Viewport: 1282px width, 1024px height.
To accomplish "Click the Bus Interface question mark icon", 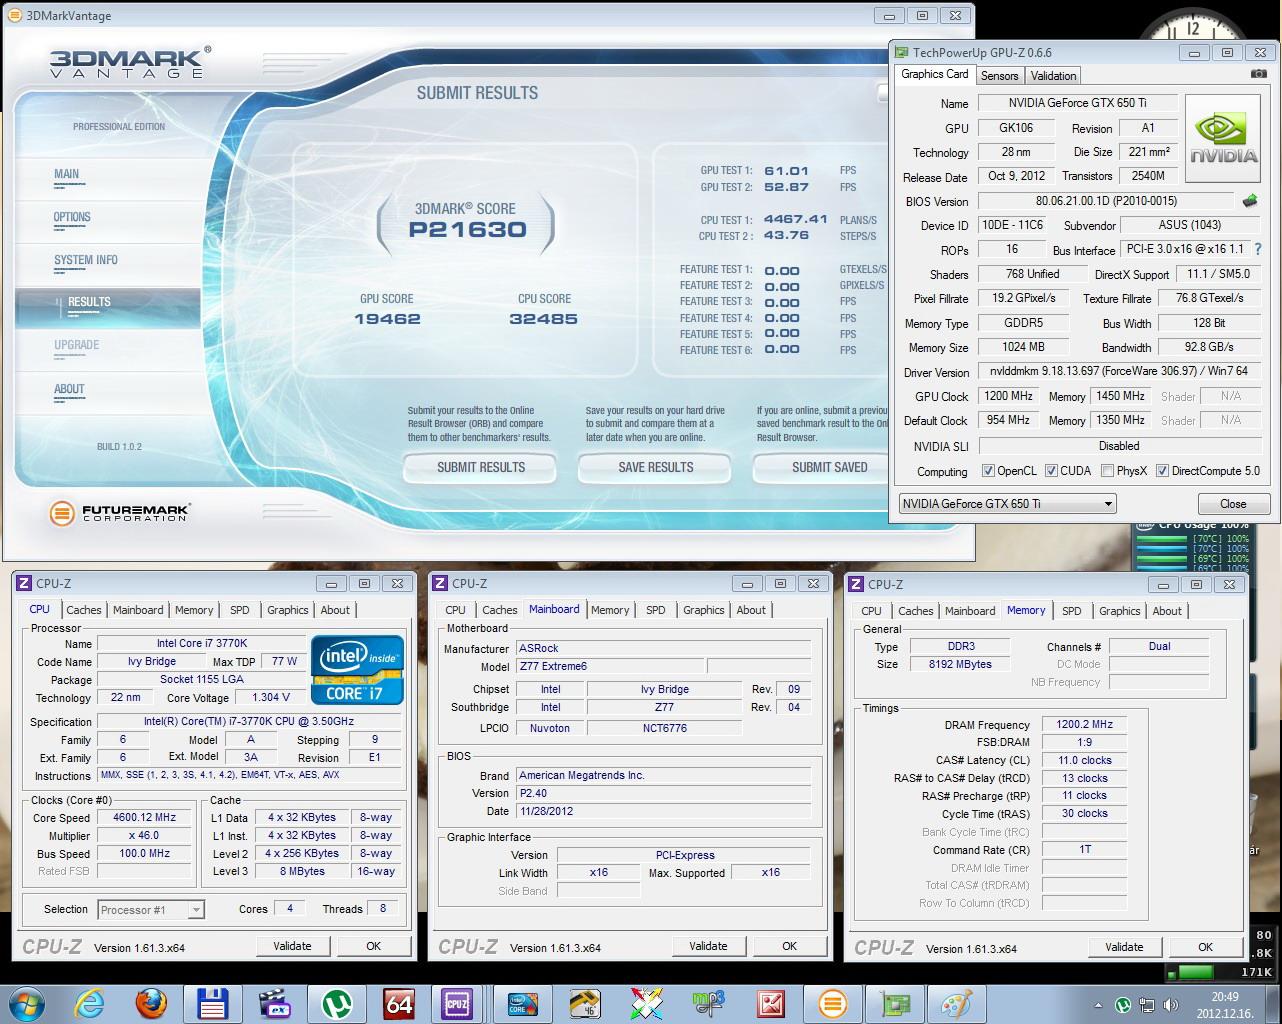I will point(1258,249).
